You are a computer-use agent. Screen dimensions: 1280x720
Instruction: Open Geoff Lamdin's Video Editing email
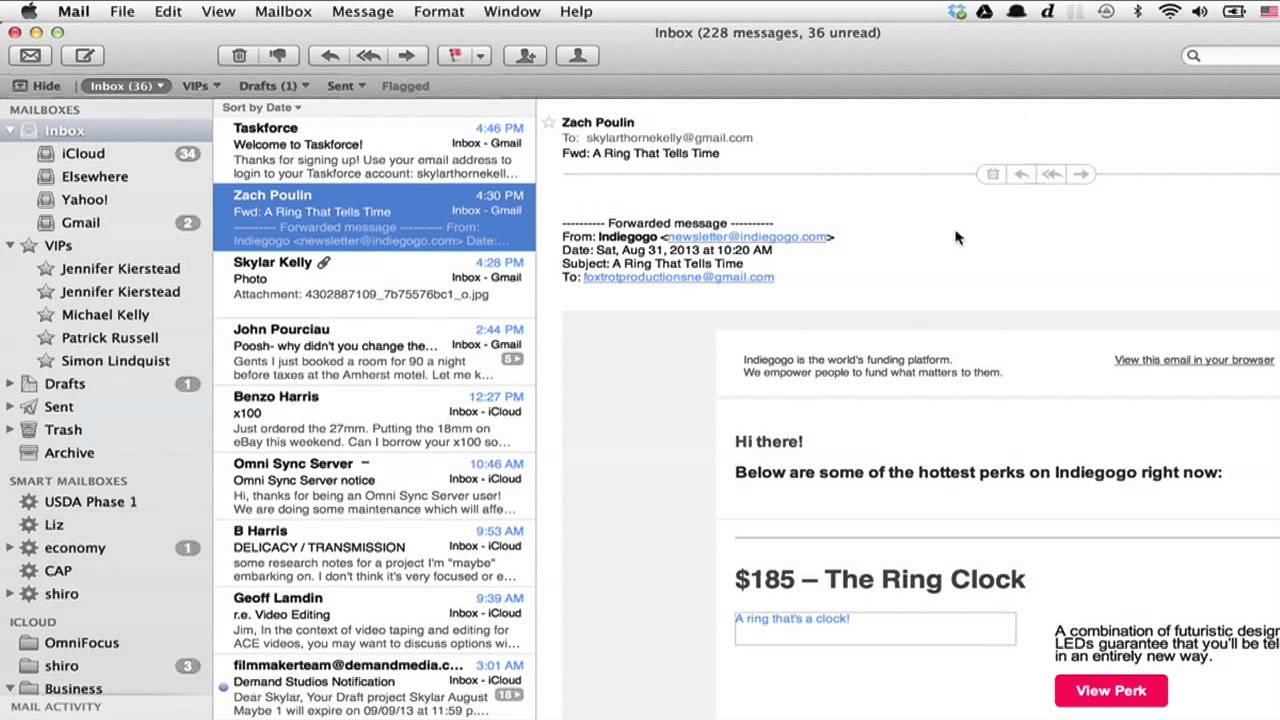374,619
